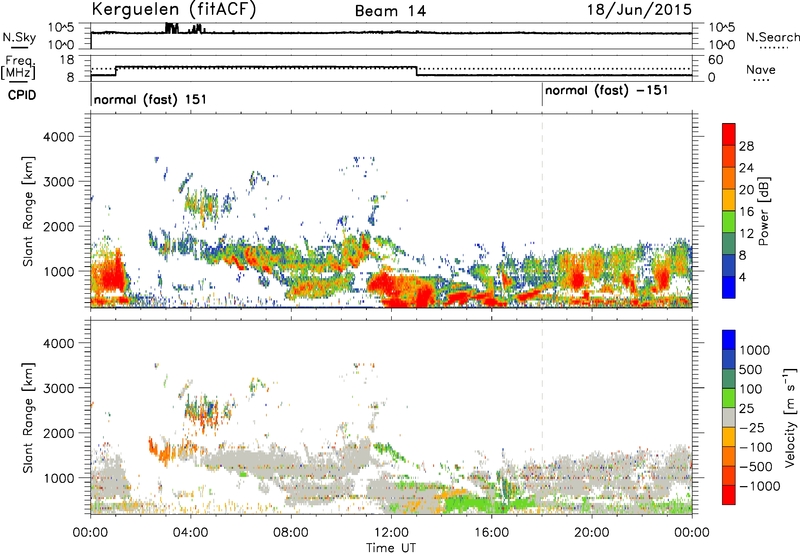Click the '20:00' time axis tick label

[592, 533]
